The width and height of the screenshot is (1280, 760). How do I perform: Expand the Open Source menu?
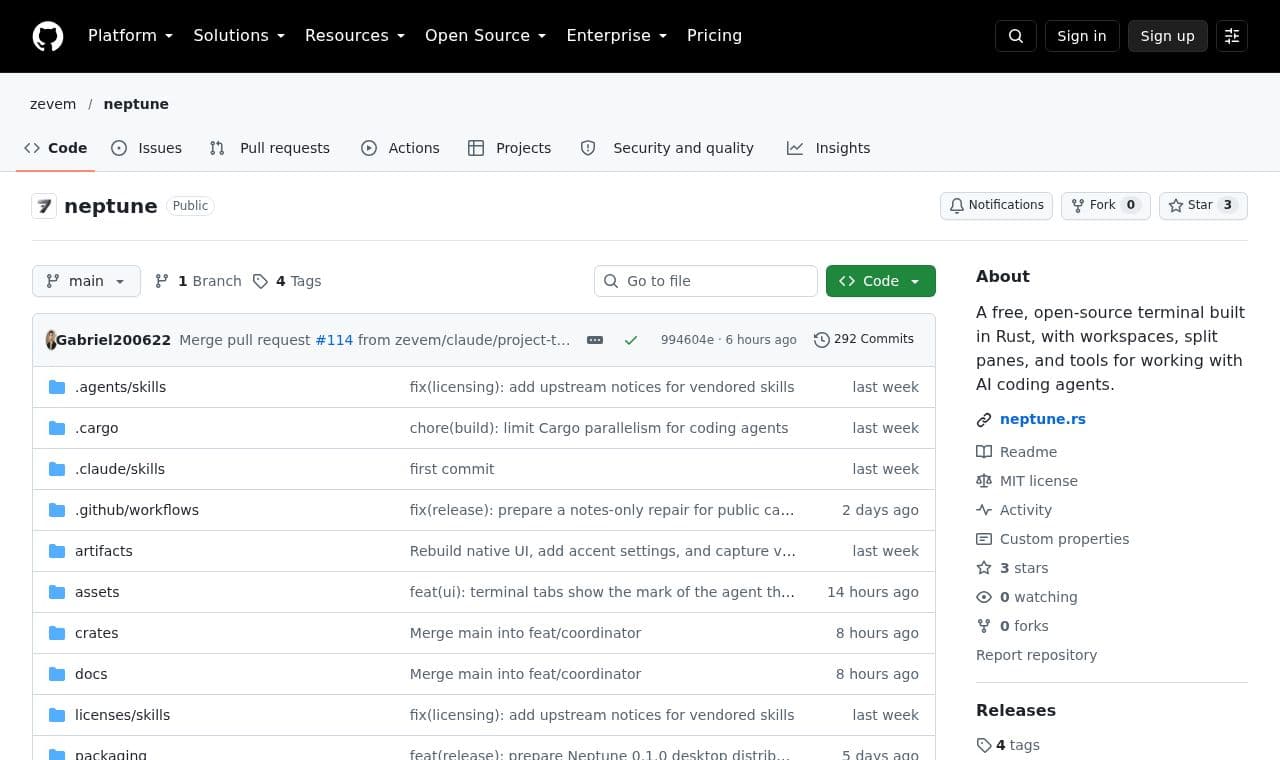[486, 36]
